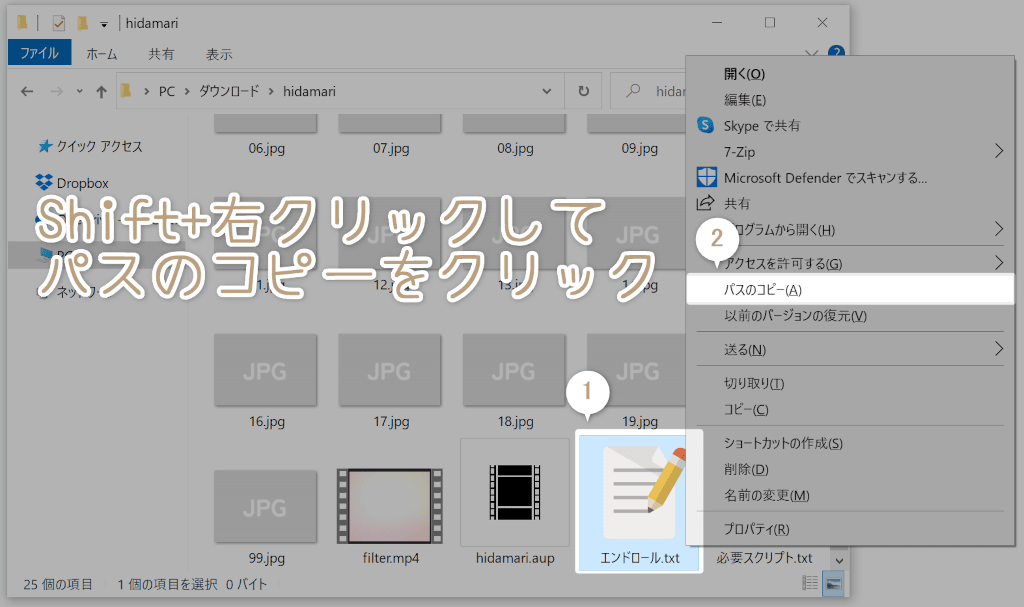Viewport: 1024px width, 607px height.
Task: Refresh the current folder view
Action: tap(583, 91)
